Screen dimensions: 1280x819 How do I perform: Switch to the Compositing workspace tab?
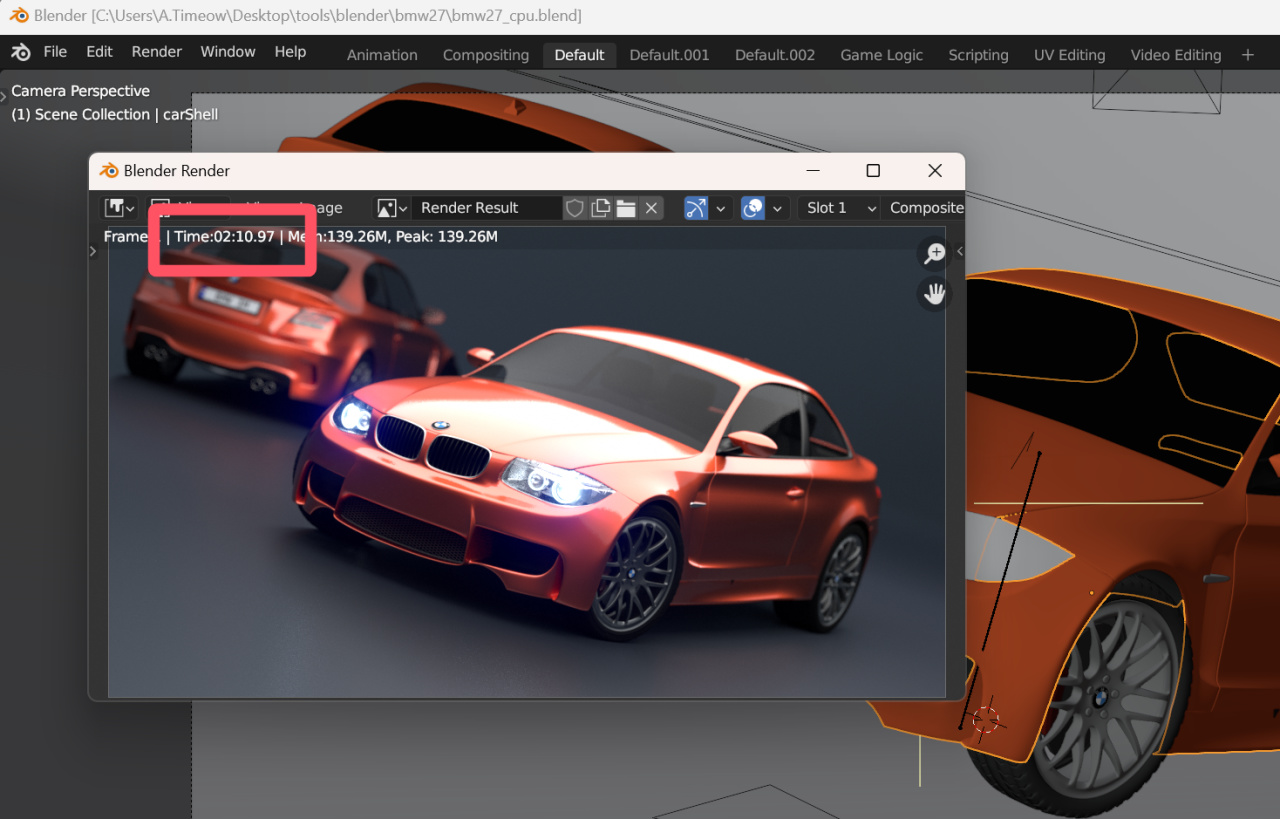[485, 55]
